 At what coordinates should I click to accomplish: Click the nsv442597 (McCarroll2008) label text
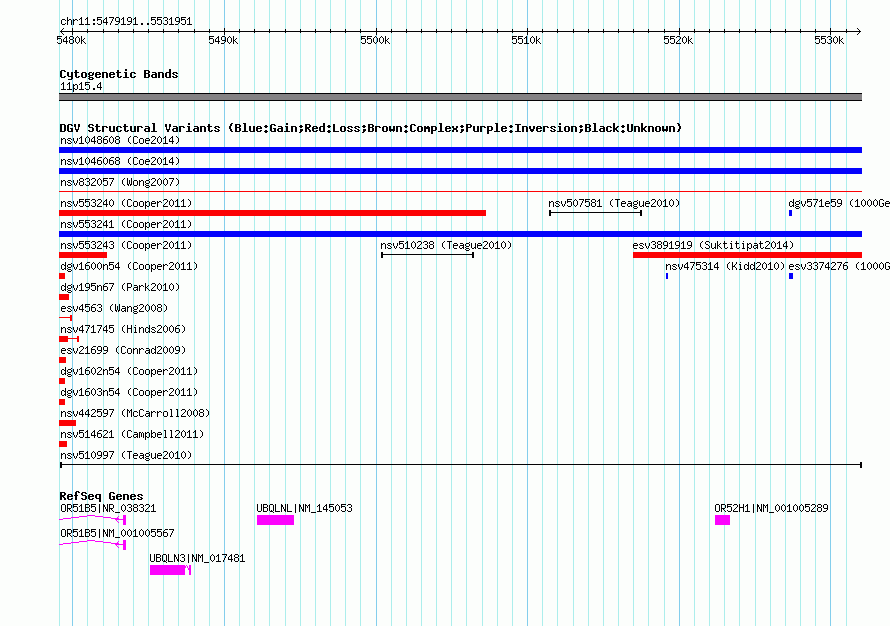[135, 413]
